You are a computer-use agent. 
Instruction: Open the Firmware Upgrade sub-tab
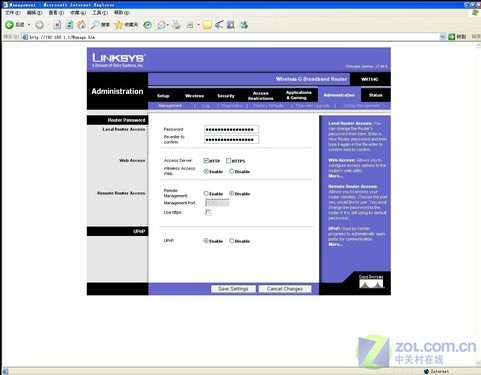point(312,106)
